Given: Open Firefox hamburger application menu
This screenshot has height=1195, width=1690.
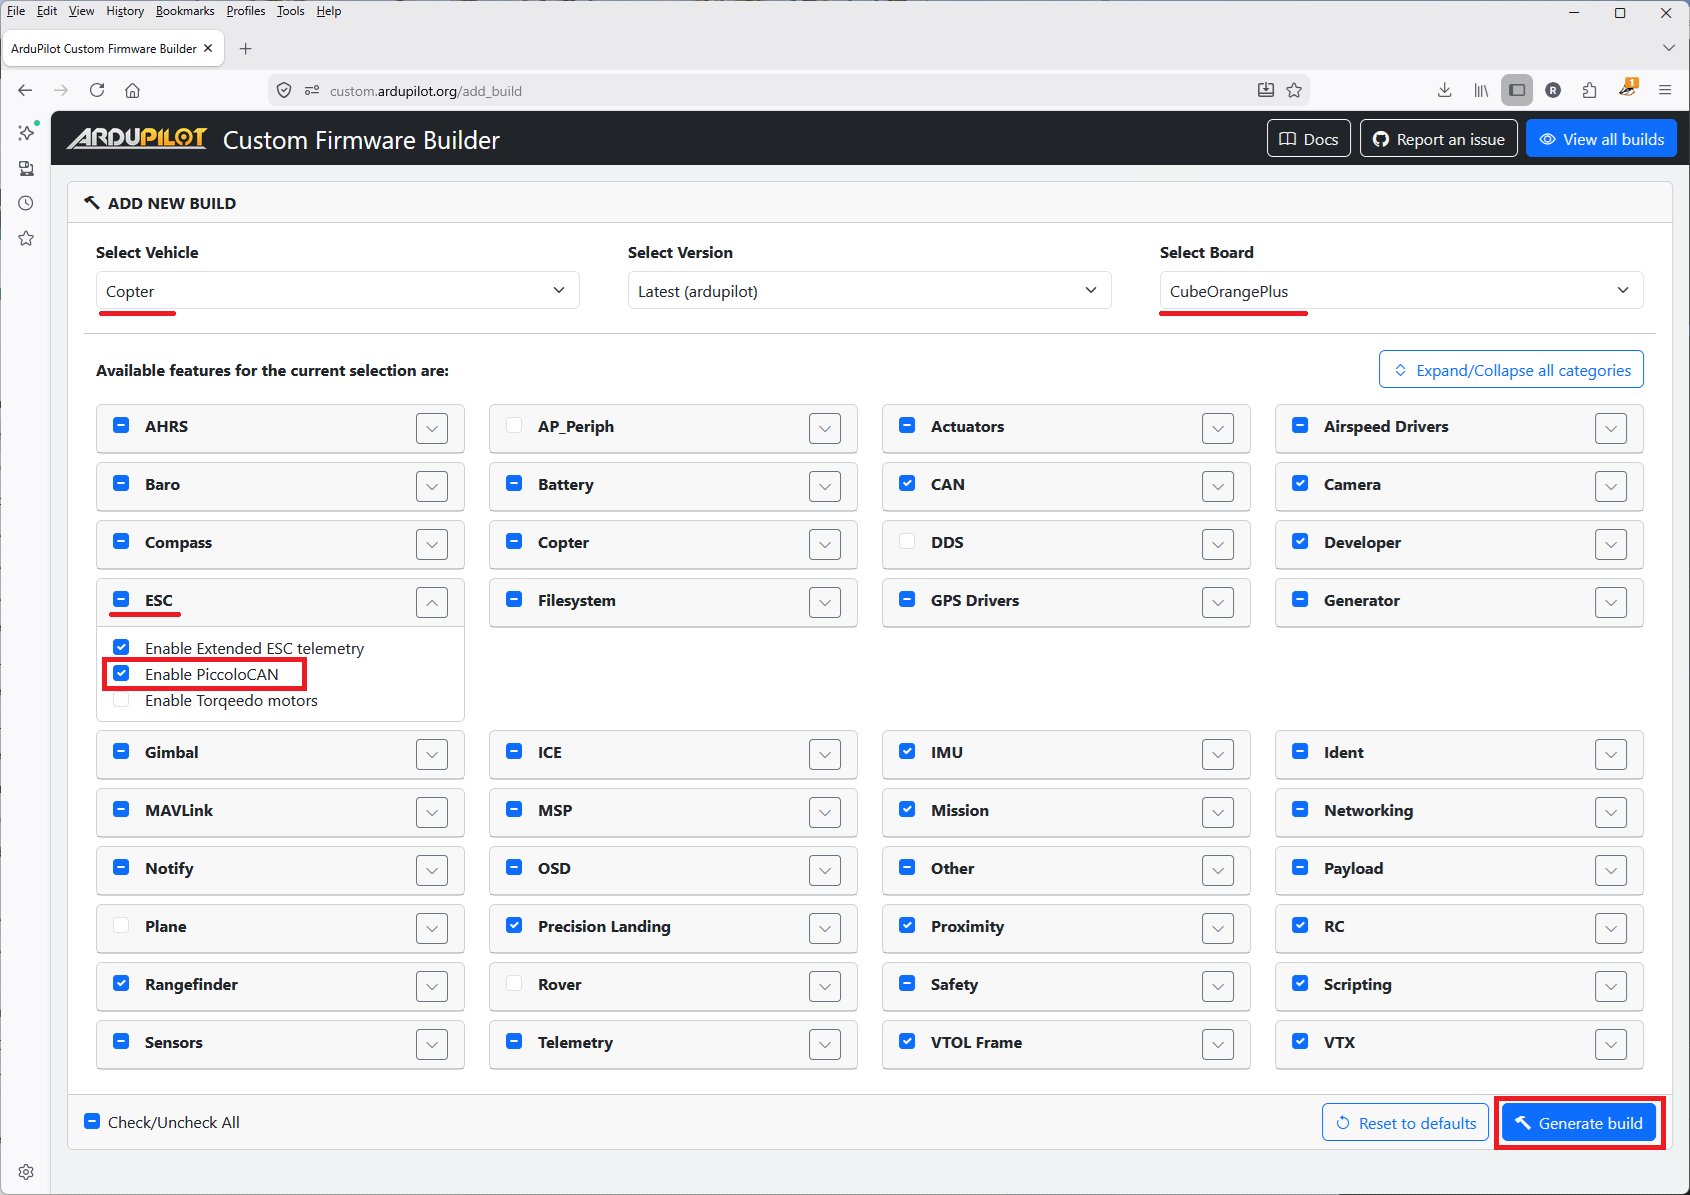Looking at the screenshot, I should pyautogui.click(x=1665, y=90).
